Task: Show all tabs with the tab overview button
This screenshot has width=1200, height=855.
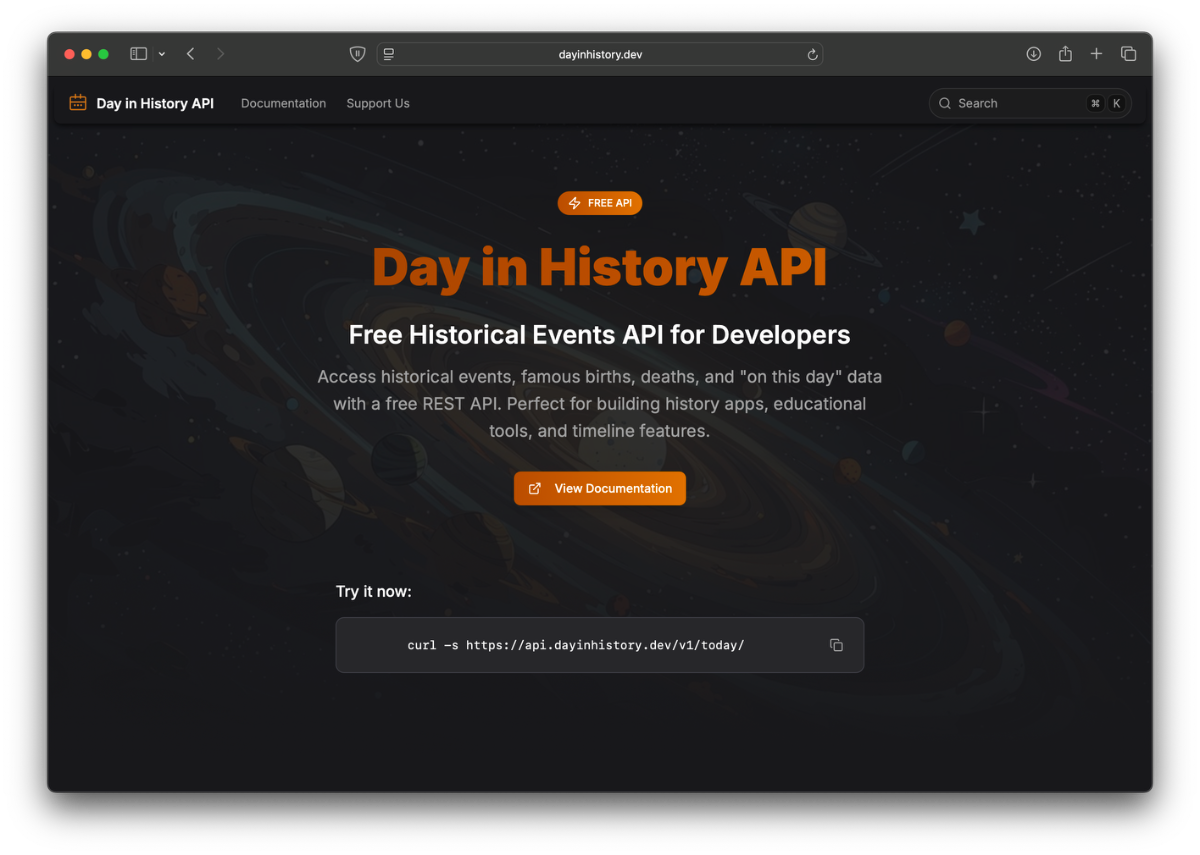Action: point(1128,54)
